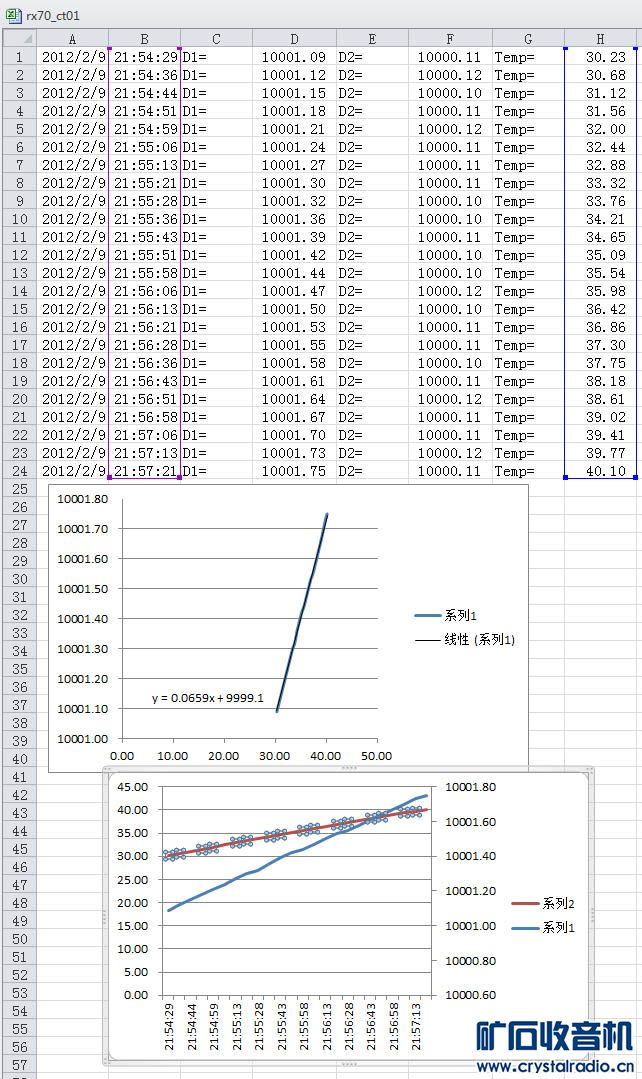Image resolution: width=642 pixels, height=1079 pixels.
Task: Click the D2= cell in row 1
Action: [x=372, y=57]
